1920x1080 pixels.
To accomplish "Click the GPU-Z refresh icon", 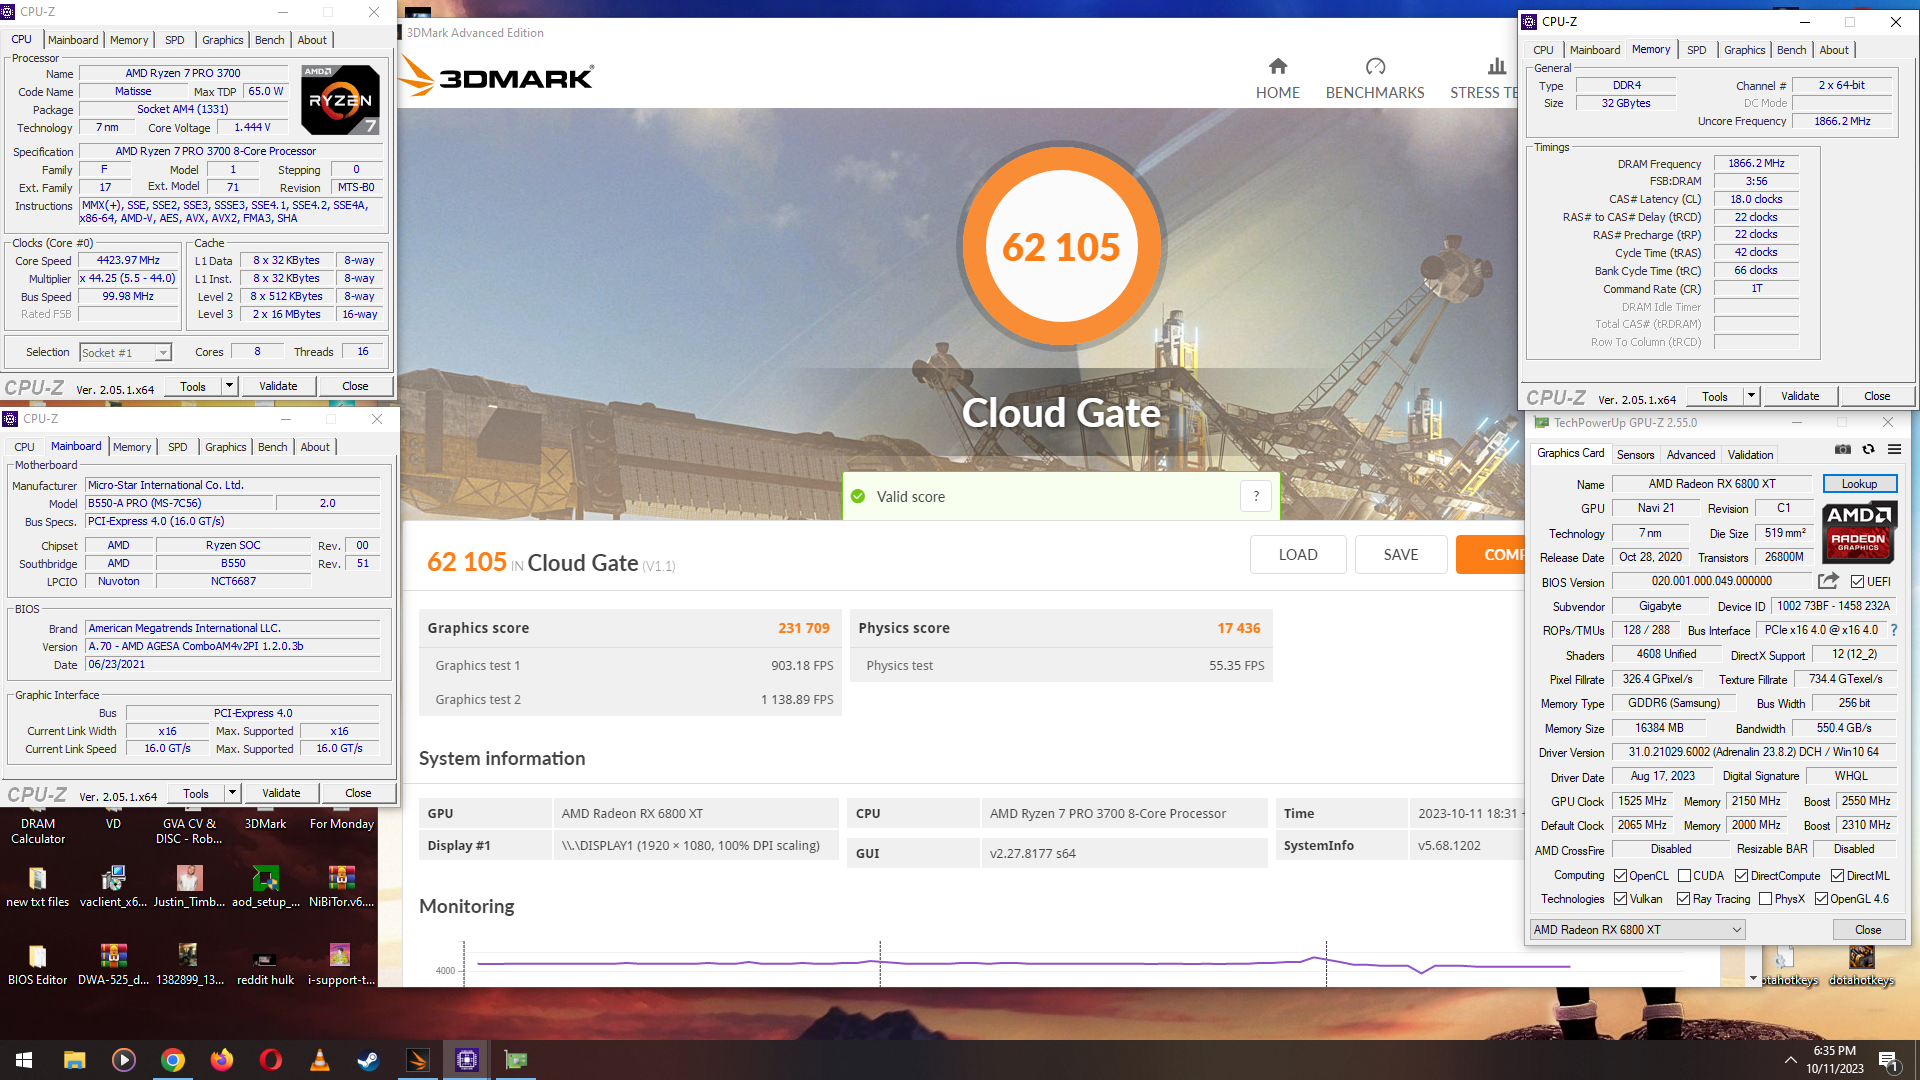I will coord(1868,450).
